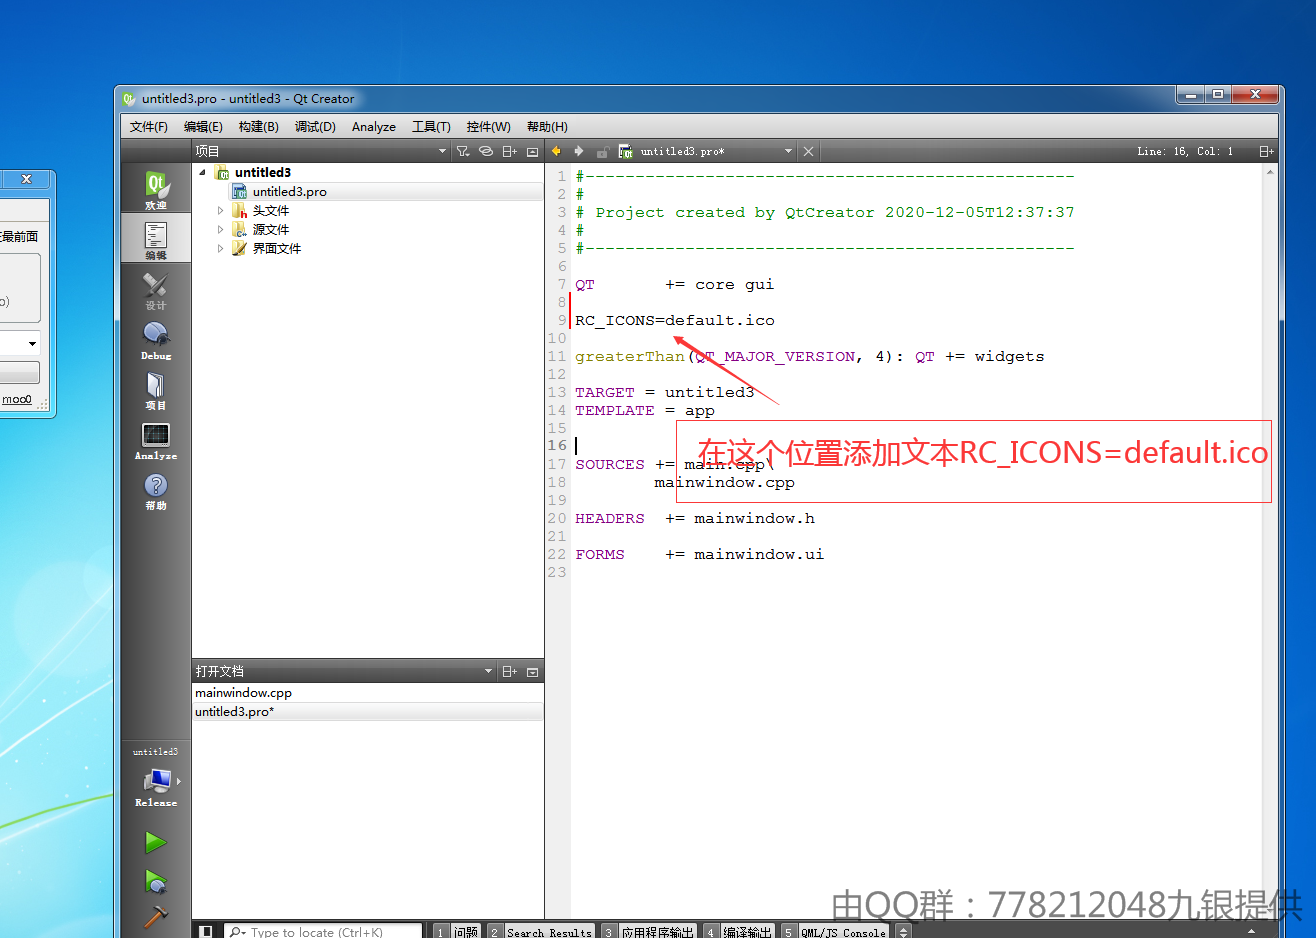This screenshot has height=938, width=1316.
Task: Open the 帮助(H) menu
Action: [547, 127]
